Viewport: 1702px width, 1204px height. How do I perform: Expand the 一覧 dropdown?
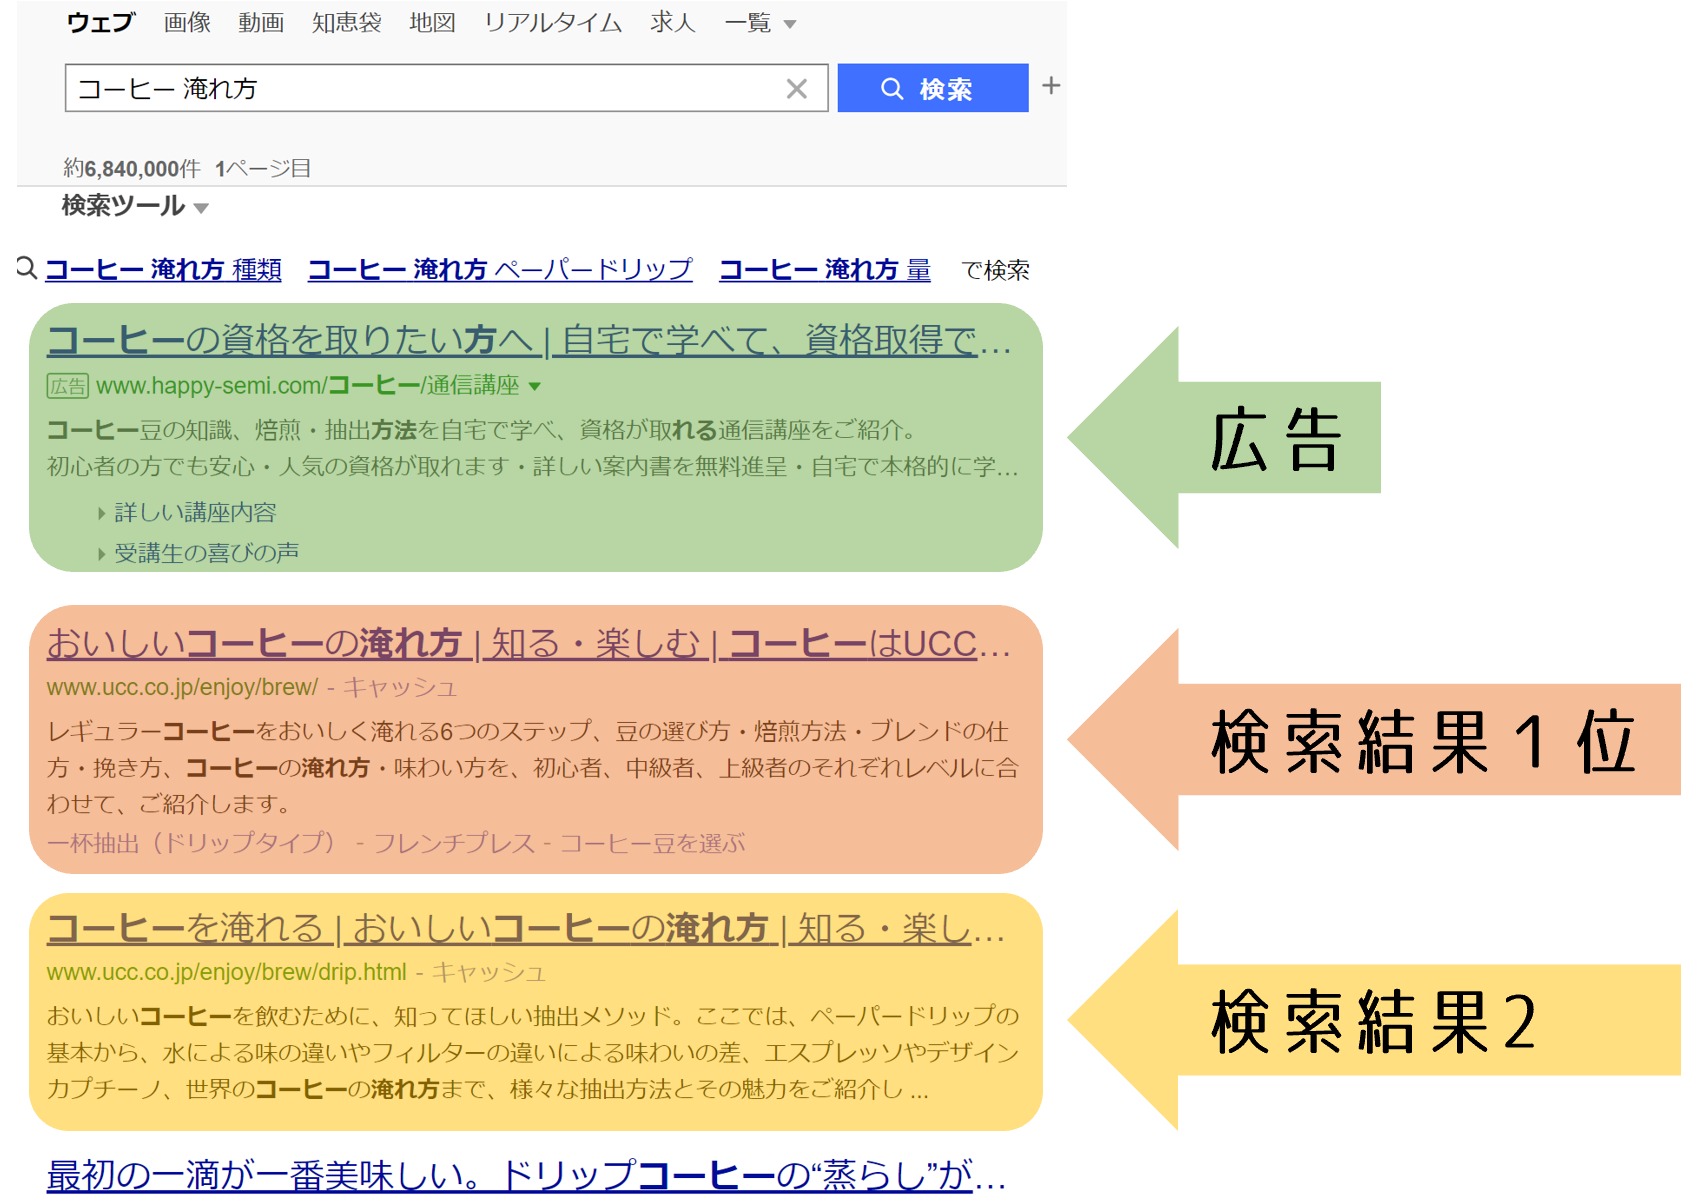(x=750, y=23)
